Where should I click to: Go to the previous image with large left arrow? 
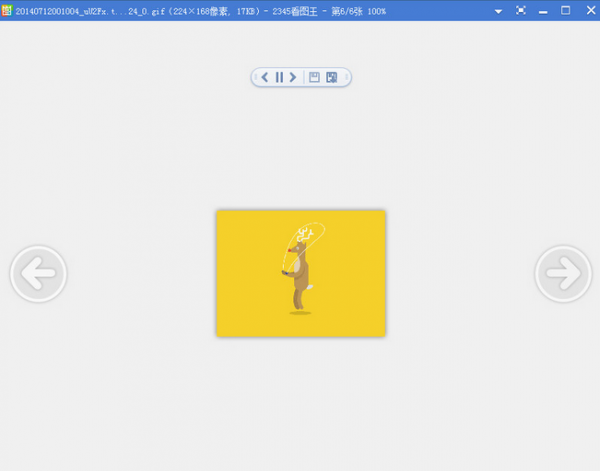pos(38,274)
